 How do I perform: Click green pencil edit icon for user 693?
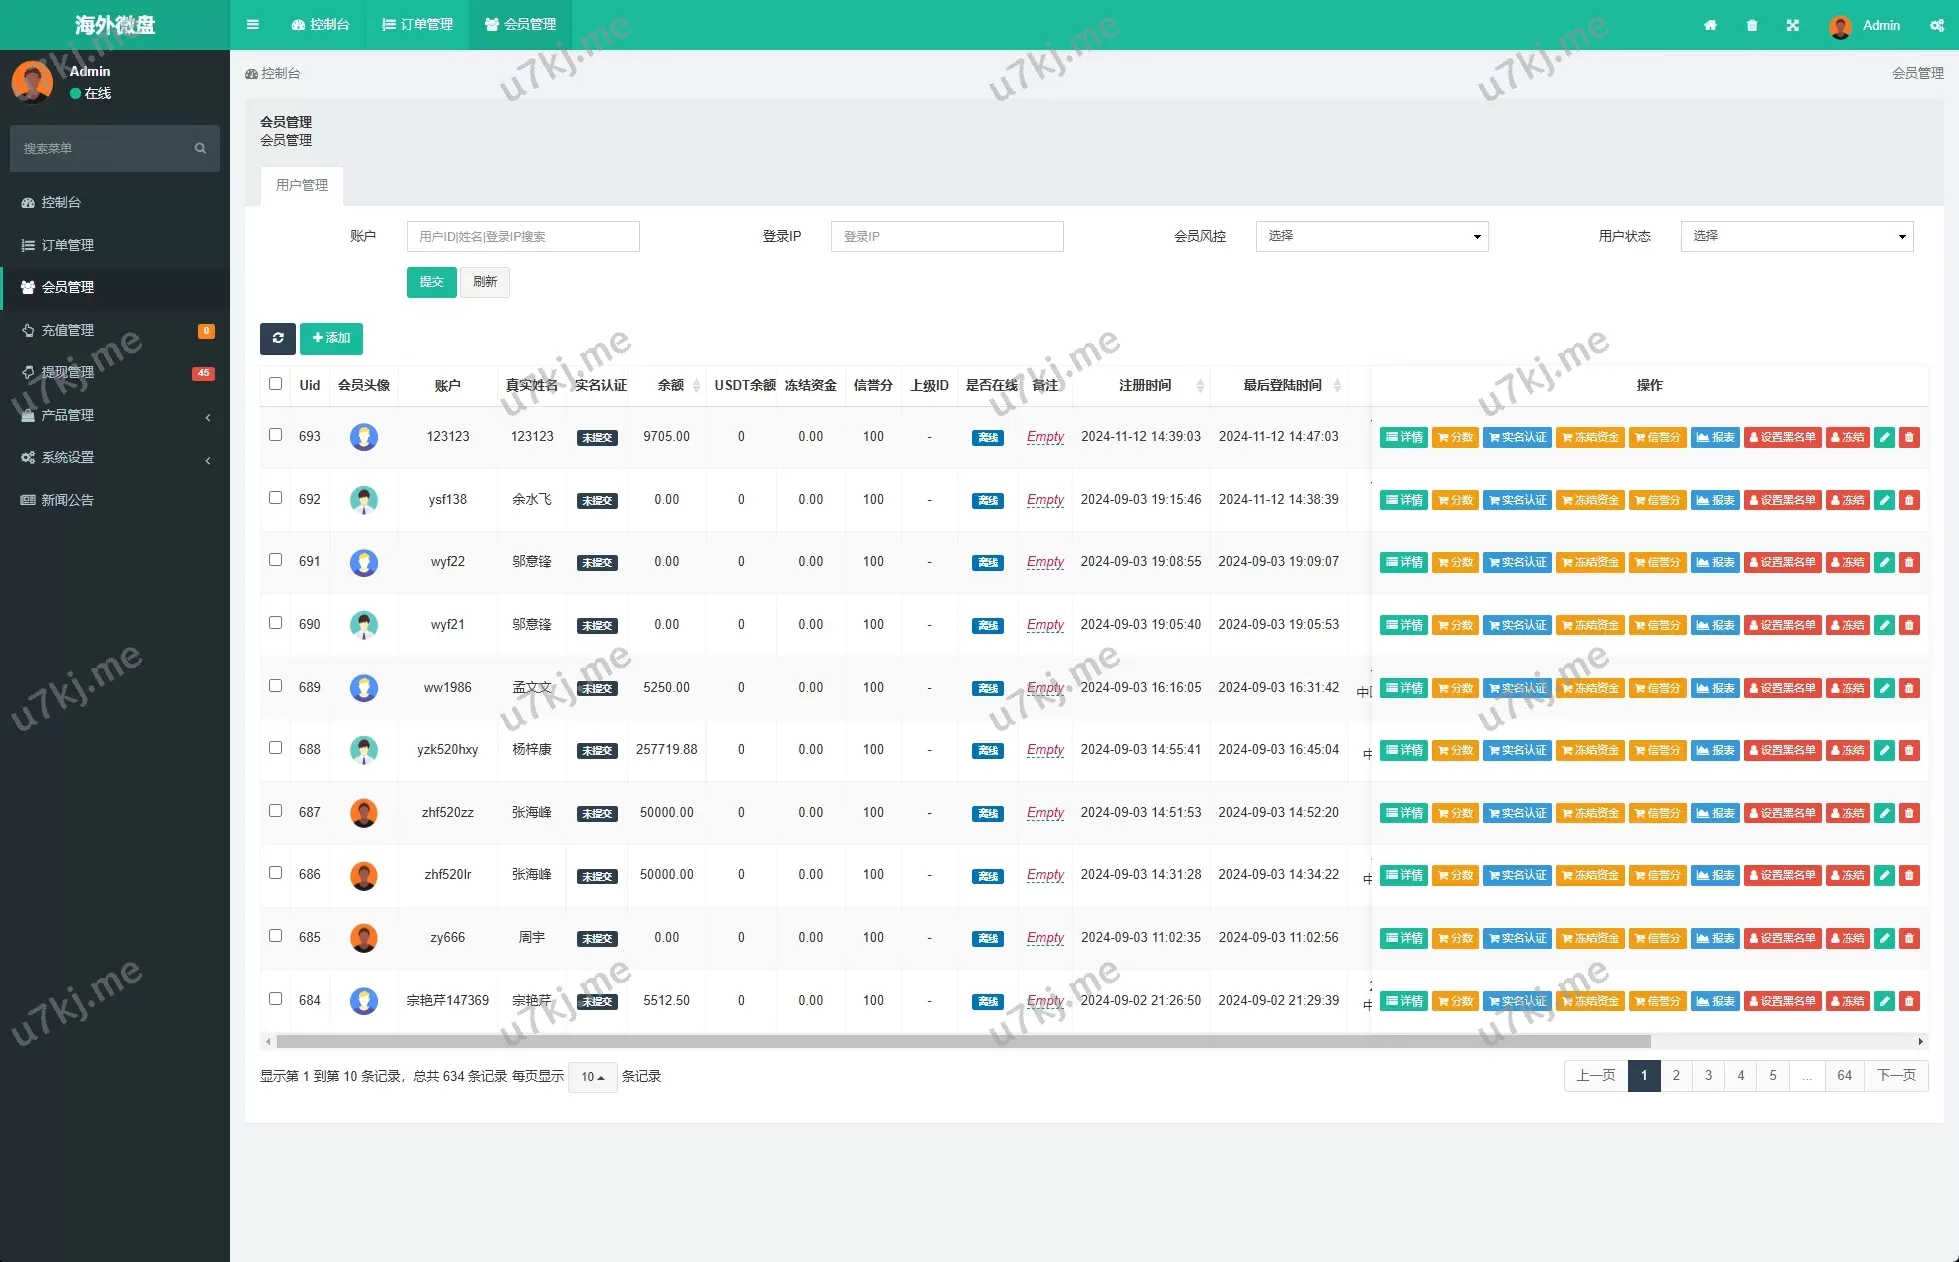pos(1884,437)
